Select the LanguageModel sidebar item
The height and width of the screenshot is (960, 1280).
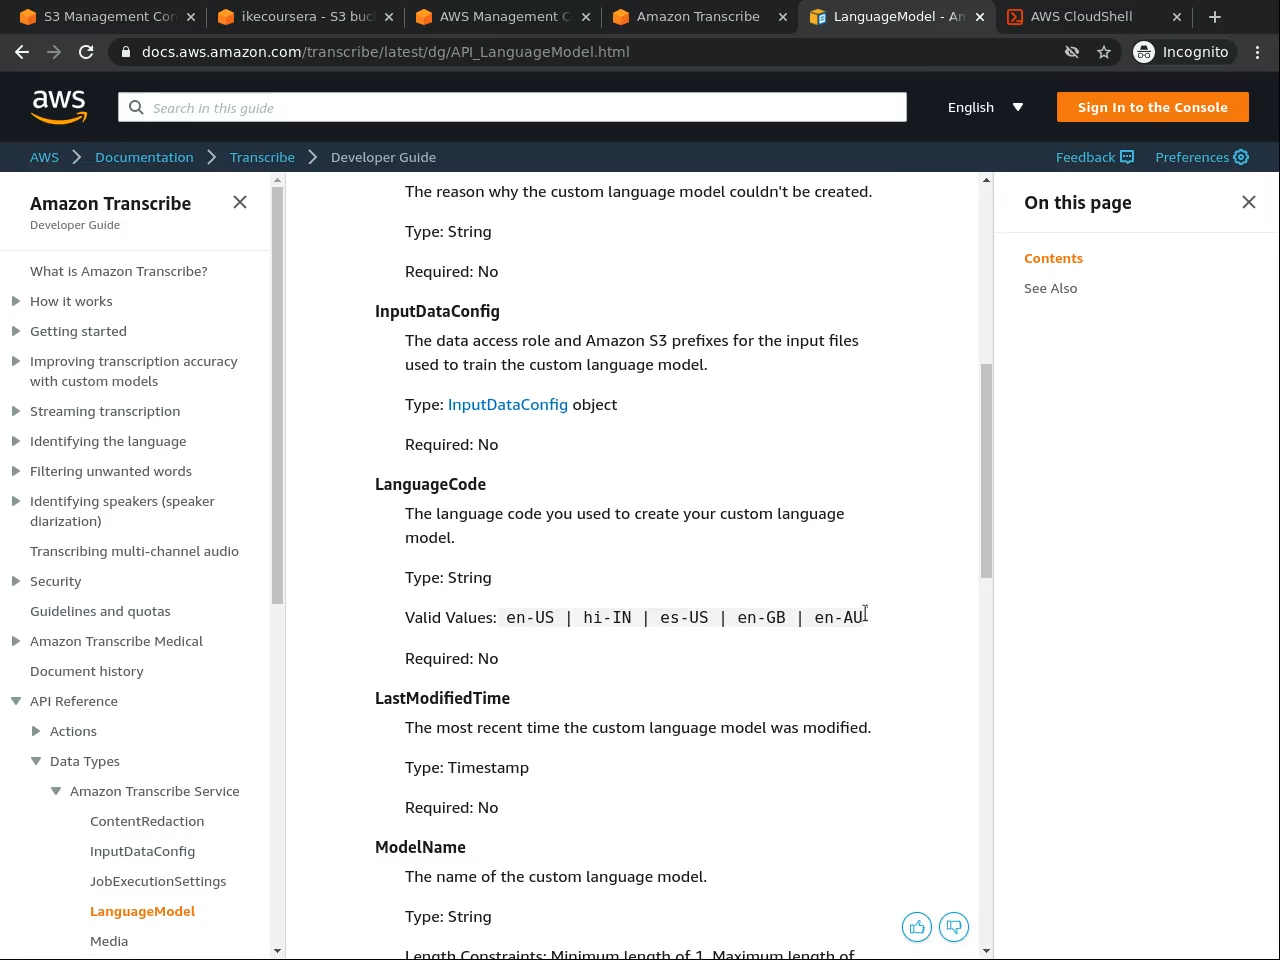pyautogui.click(x=142, y=911)
